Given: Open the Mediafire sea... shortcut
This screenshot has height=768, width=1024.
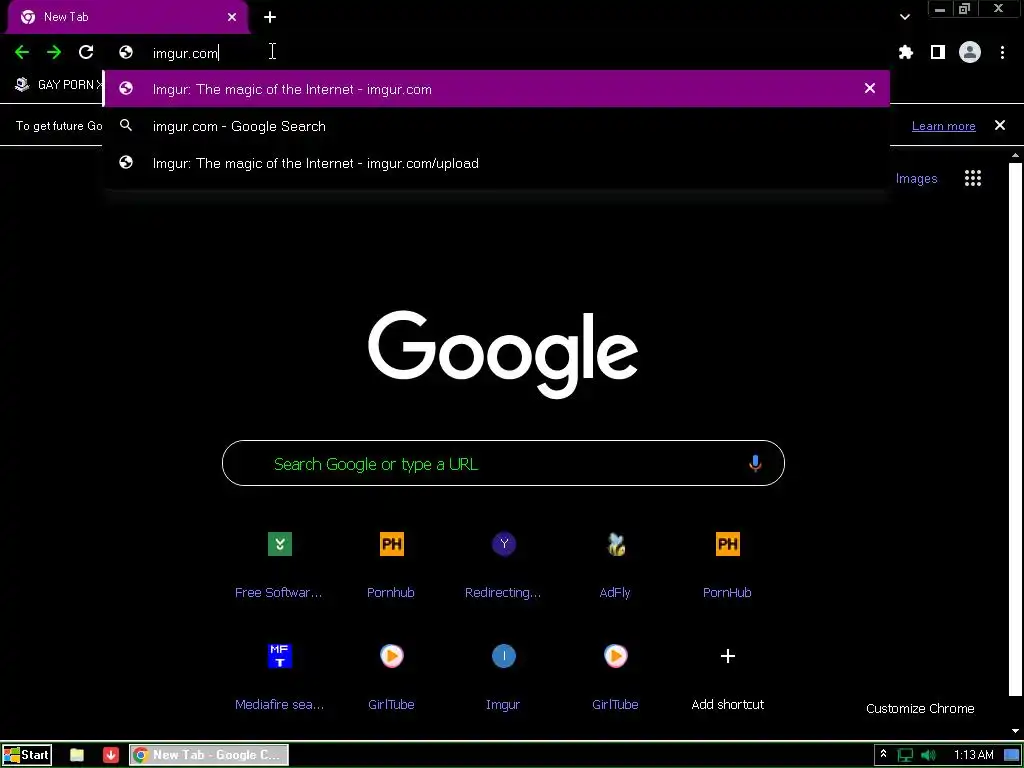Looking at the screenshot, I should [279, 677].
